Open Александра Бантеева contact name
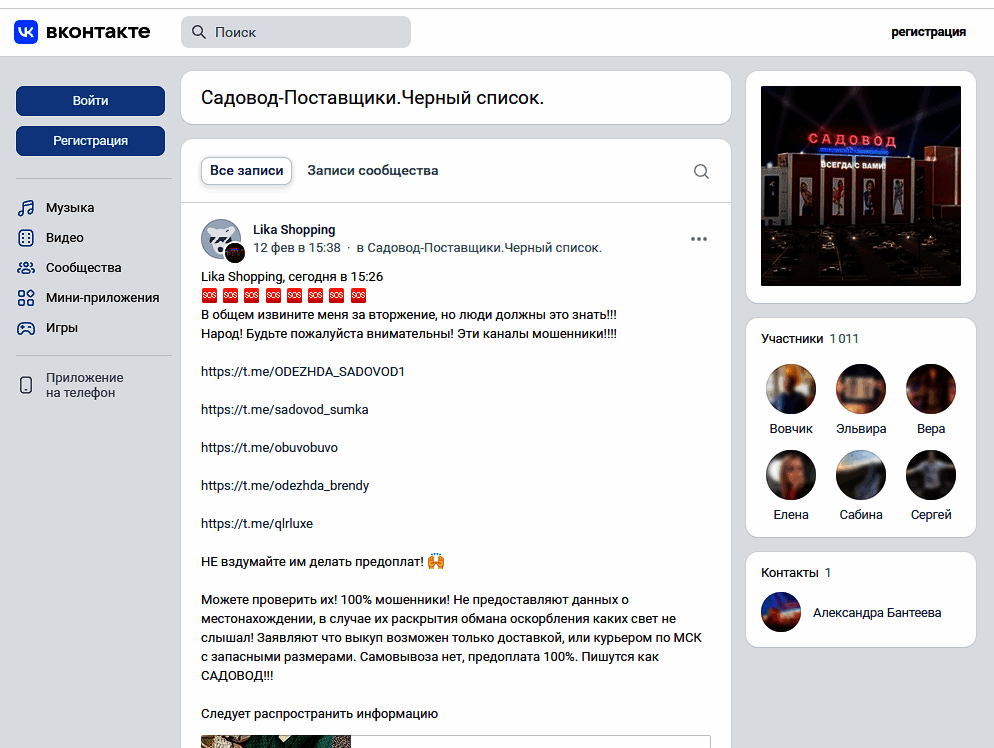This screenshot has width=994, height=748. click(877, 612)
